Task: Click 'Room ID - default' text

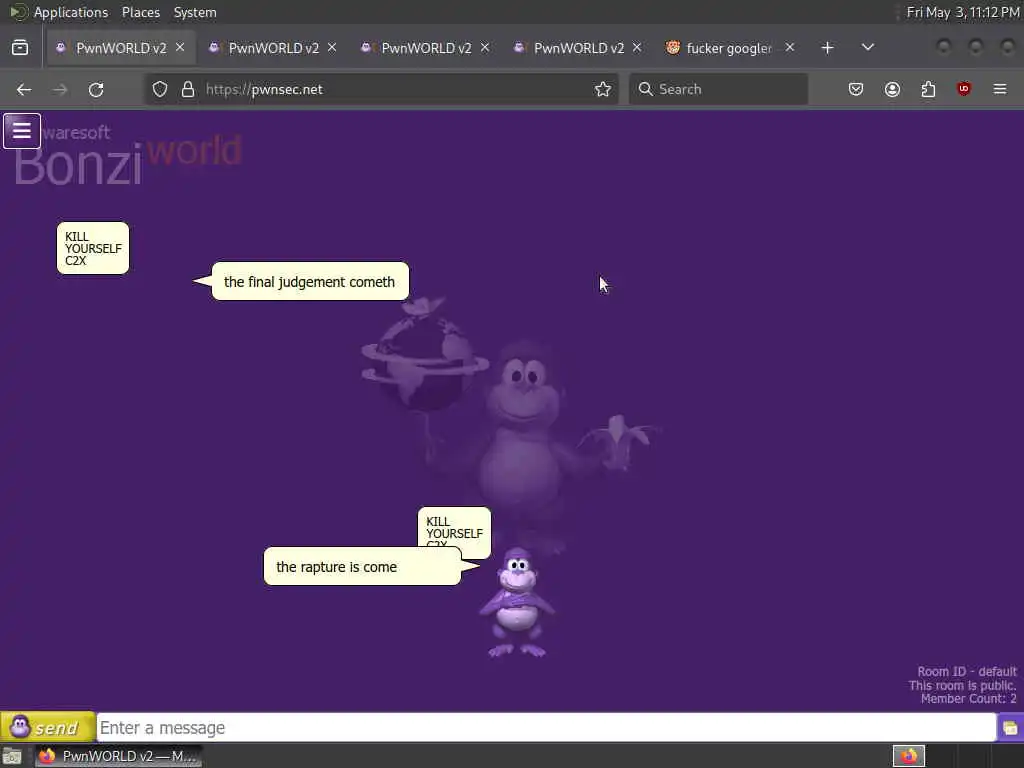Action: pos(967,671)
